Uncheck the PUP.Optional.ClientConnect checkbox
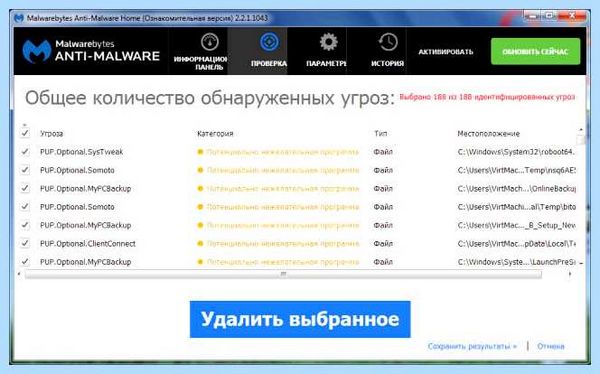Screen dimensions: 600x374 [25, 243]
